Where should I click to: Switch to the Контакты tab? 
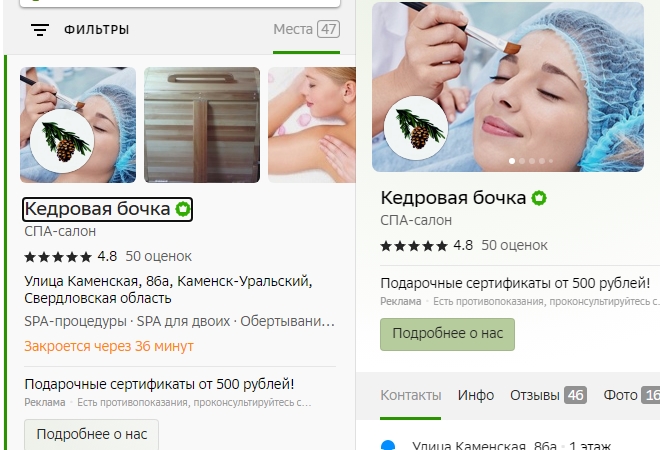pyautogui.click(x=410, y=395)
